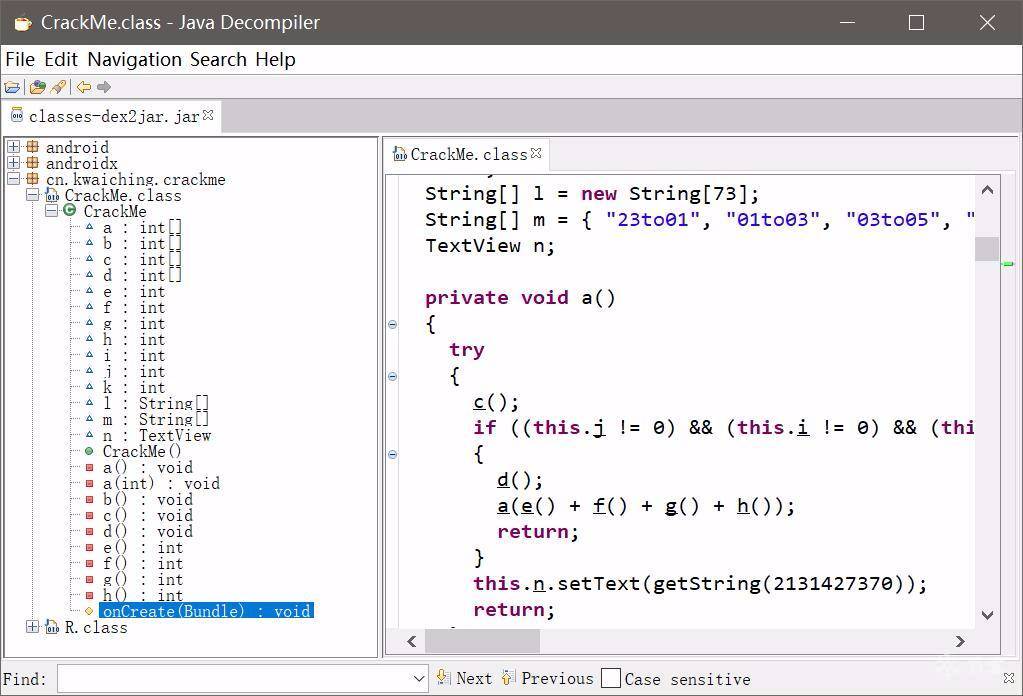
Task: Close the CrackMe.class editor tab
Action: pos(536,153)
